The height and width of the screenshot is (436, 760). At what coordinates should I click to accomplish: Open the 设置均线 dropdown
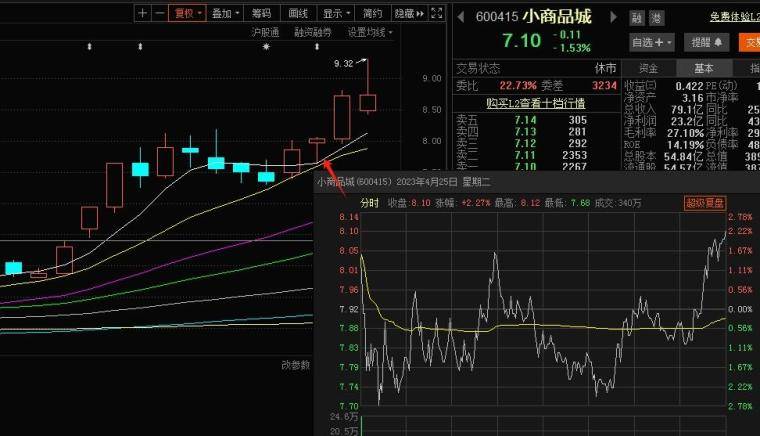370,32
